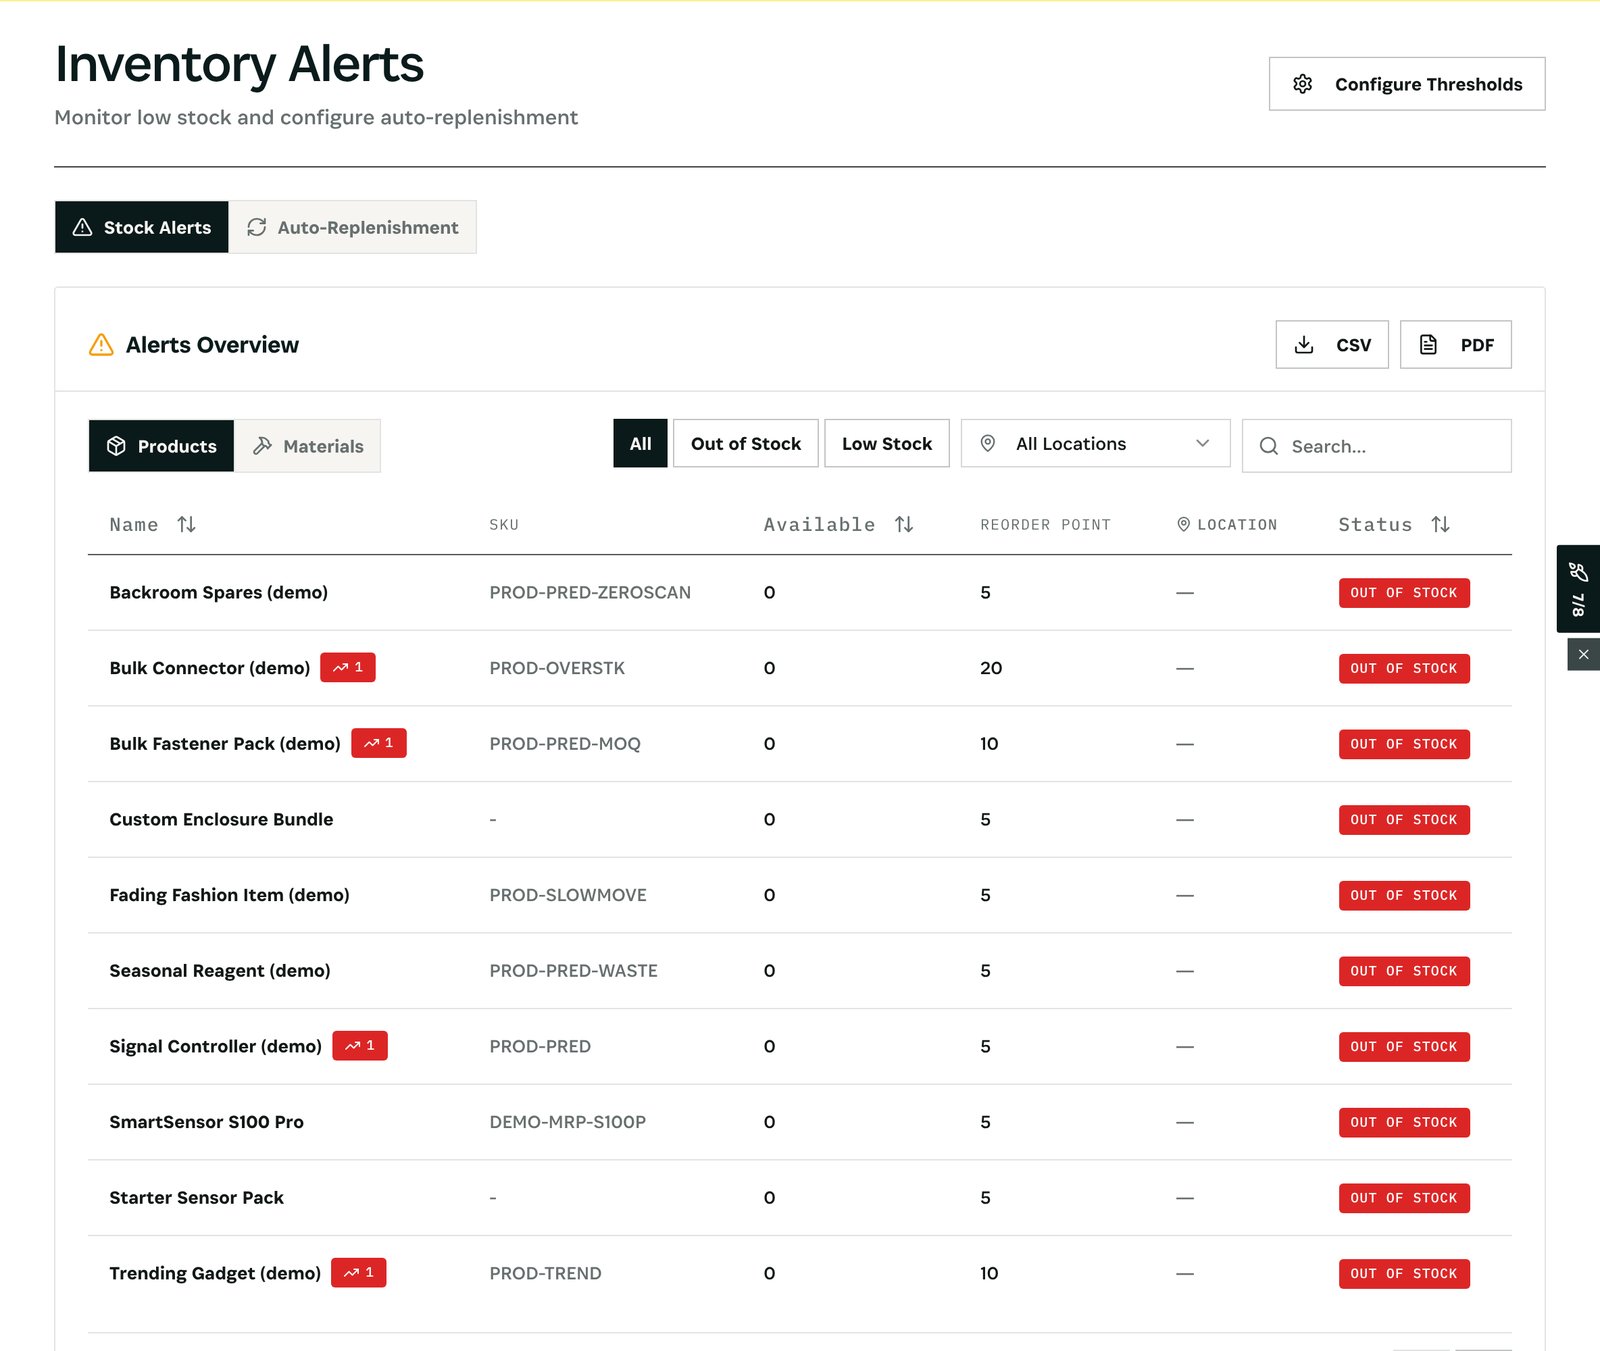Focus the Search field

click(x=1377, y=446)
